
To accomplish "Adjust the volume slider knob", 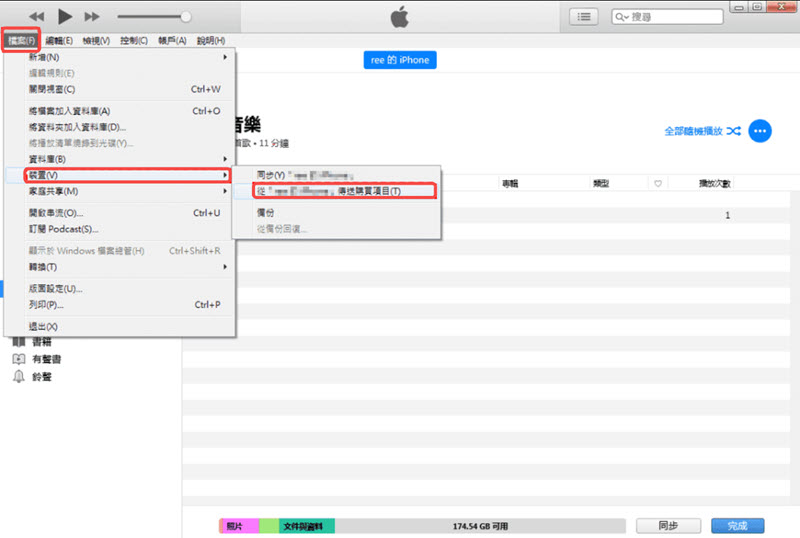I will tap(185, 17).
